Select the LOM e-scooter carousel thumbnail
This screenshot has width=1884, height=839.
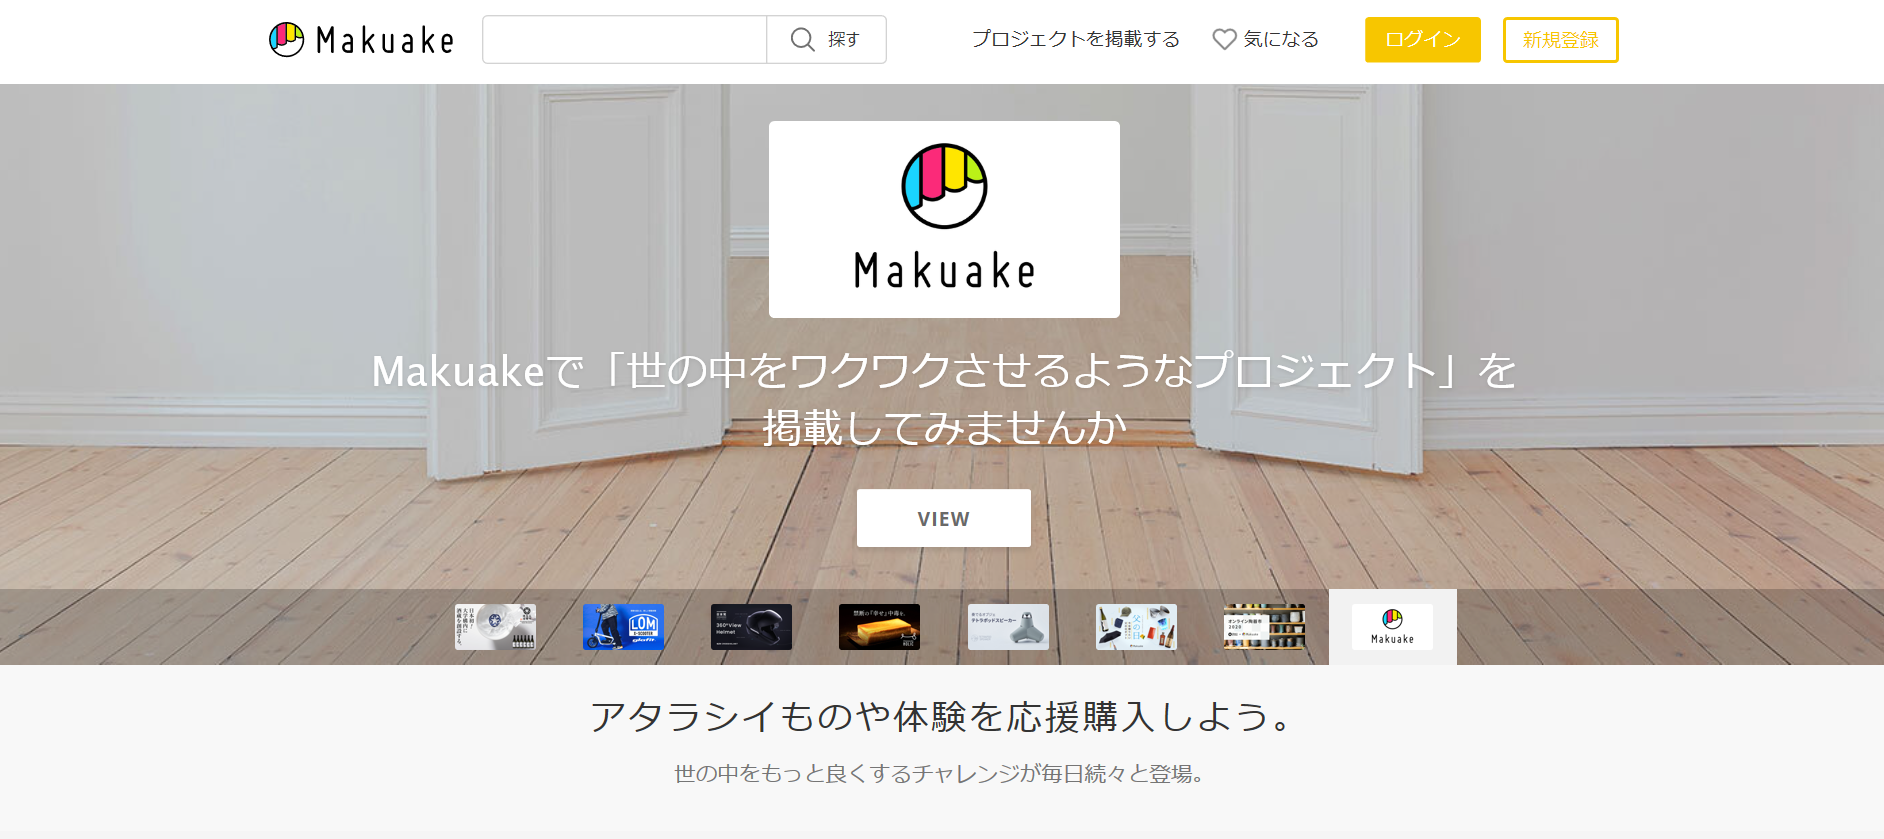click(623, 627)
